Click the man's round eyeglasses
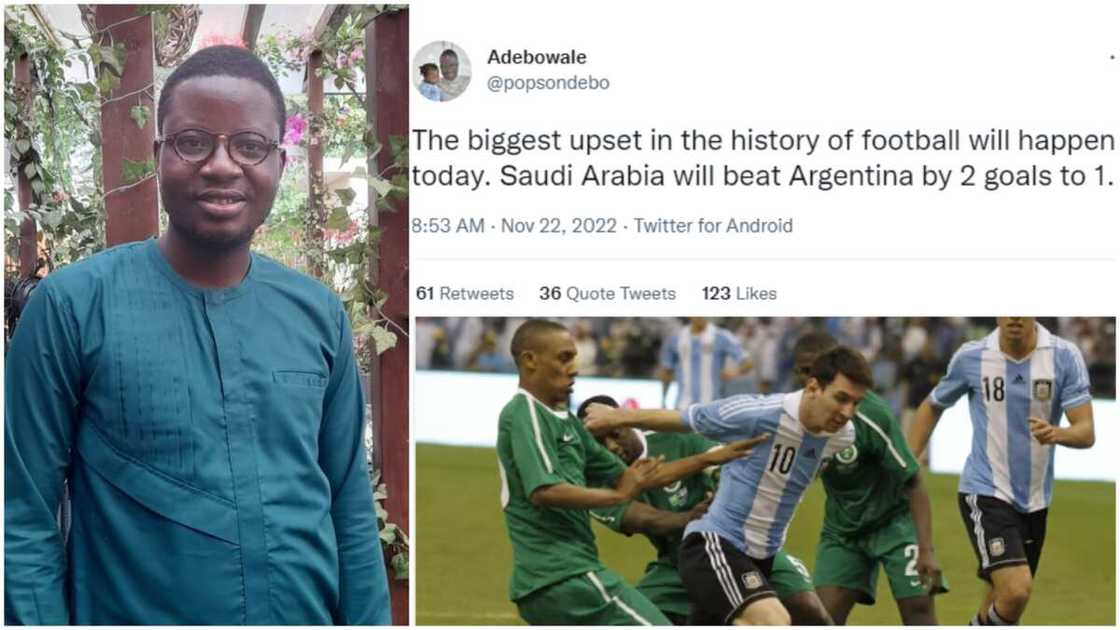The image size is (1120, 630). [218, 146]
